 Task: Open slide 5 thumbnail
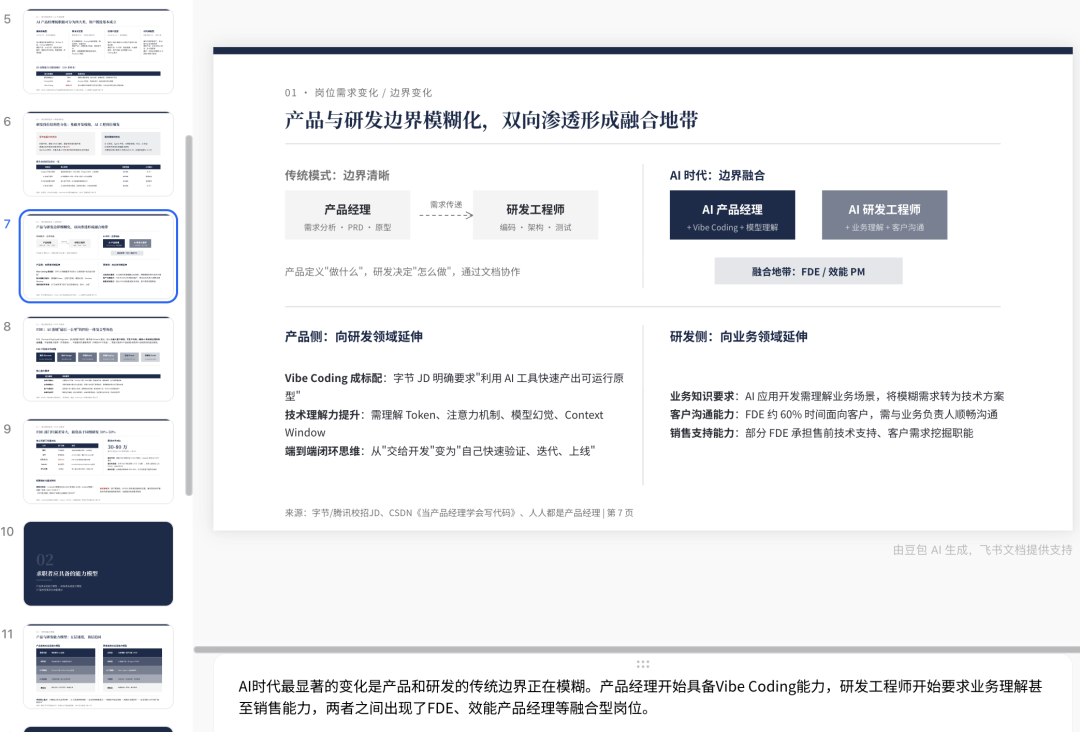click(x=98, y=51)
